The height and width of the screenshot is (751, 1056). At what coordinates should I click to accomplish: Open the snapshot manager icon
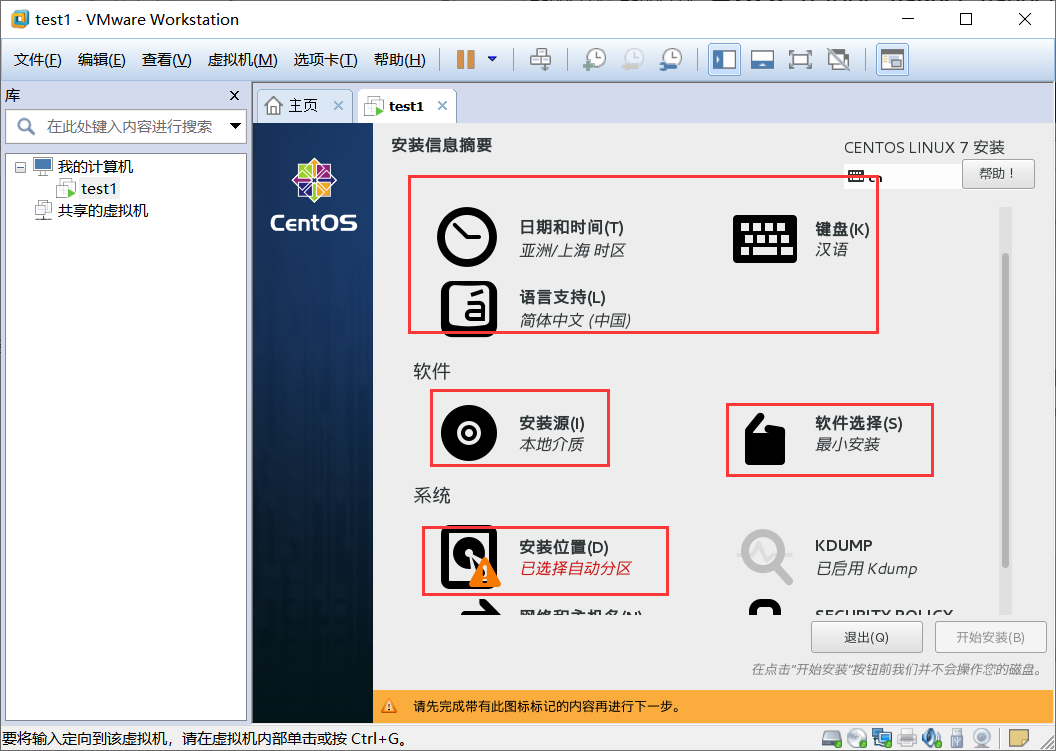click(x=671, y=59)
